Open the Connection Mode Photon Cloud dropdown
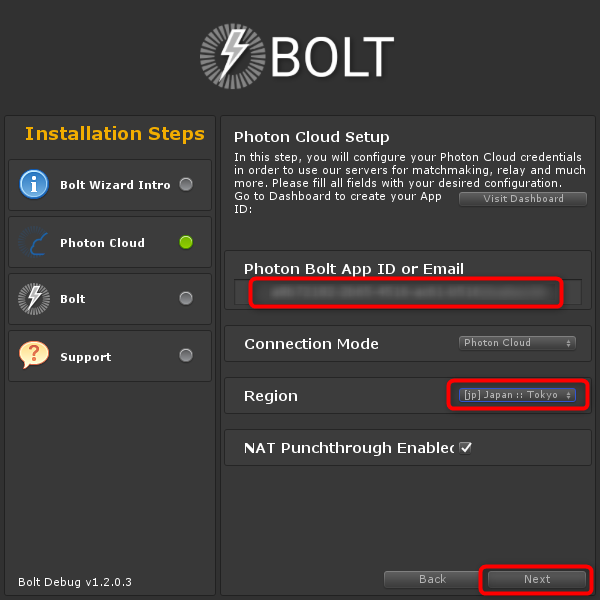This screenshot has width=600, height=600. tap(517, 343)
